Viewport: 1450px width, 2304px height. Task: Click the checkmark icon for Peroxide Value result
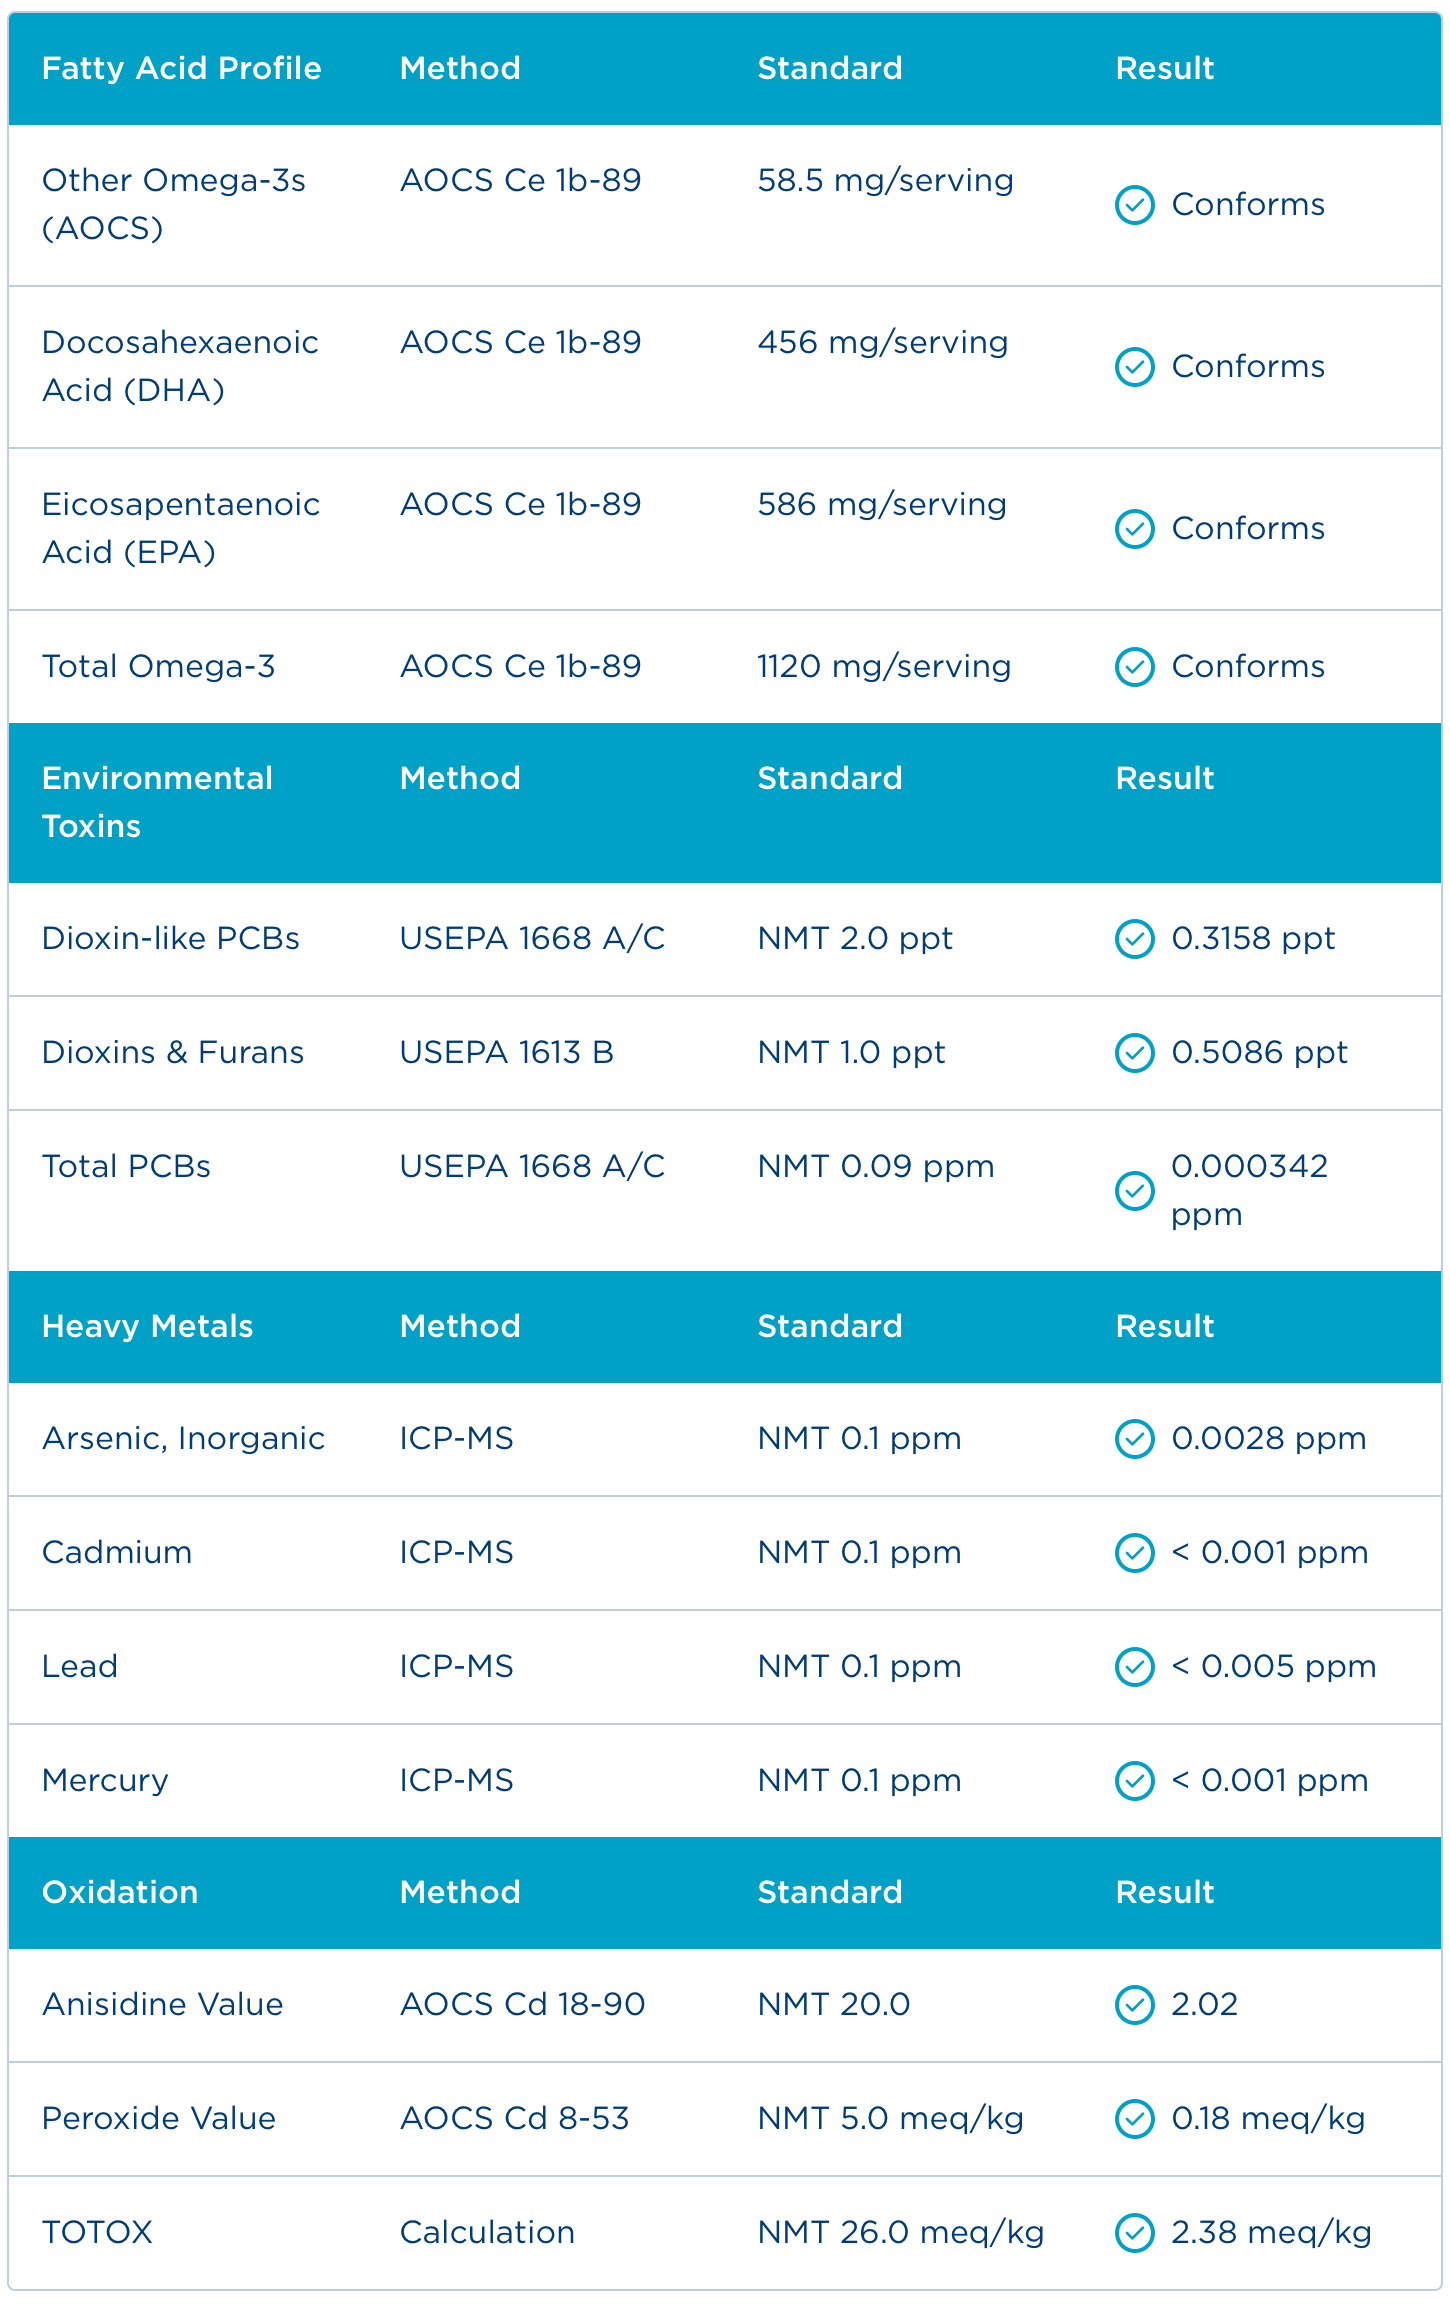(x=1134, y=2119)
